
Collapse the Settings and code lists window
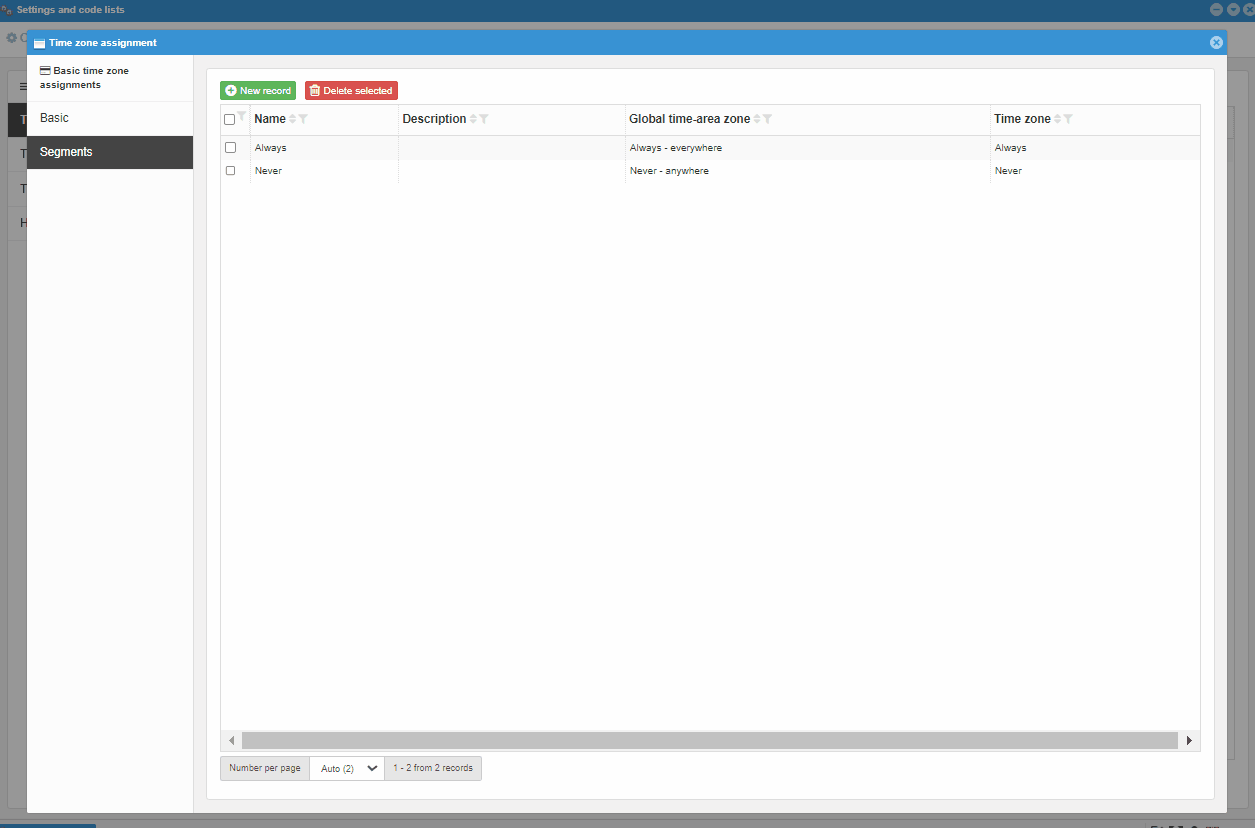(1234, 9)
